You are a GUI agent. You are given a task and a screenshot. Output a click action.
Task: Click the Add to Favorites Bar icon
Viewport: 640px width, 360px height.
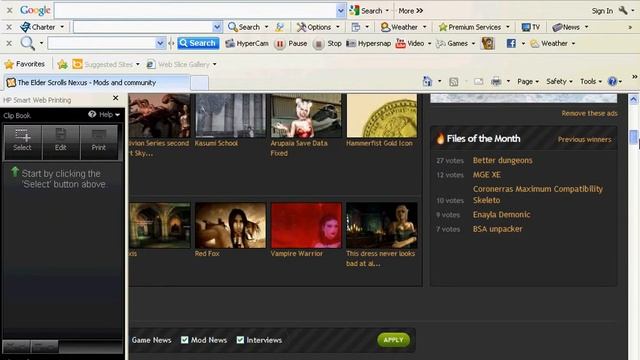(x=62, y=64)
